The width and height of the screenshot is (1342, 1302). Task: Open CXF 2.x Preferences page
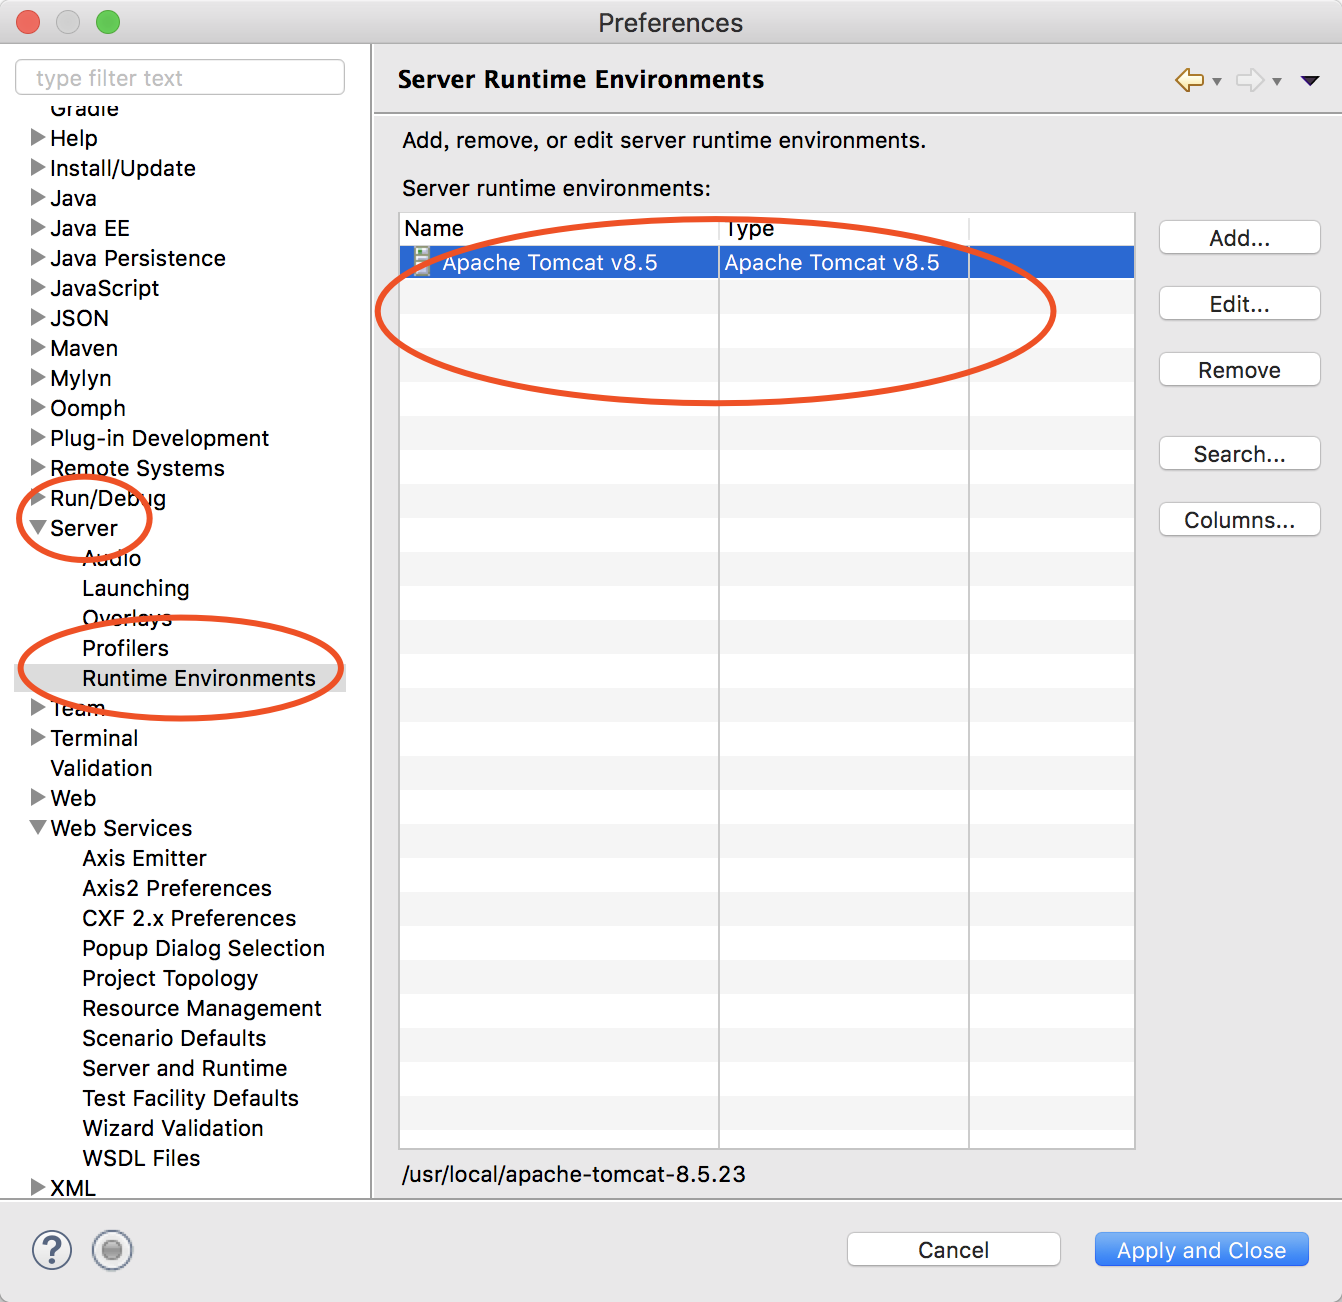[190, 918]
